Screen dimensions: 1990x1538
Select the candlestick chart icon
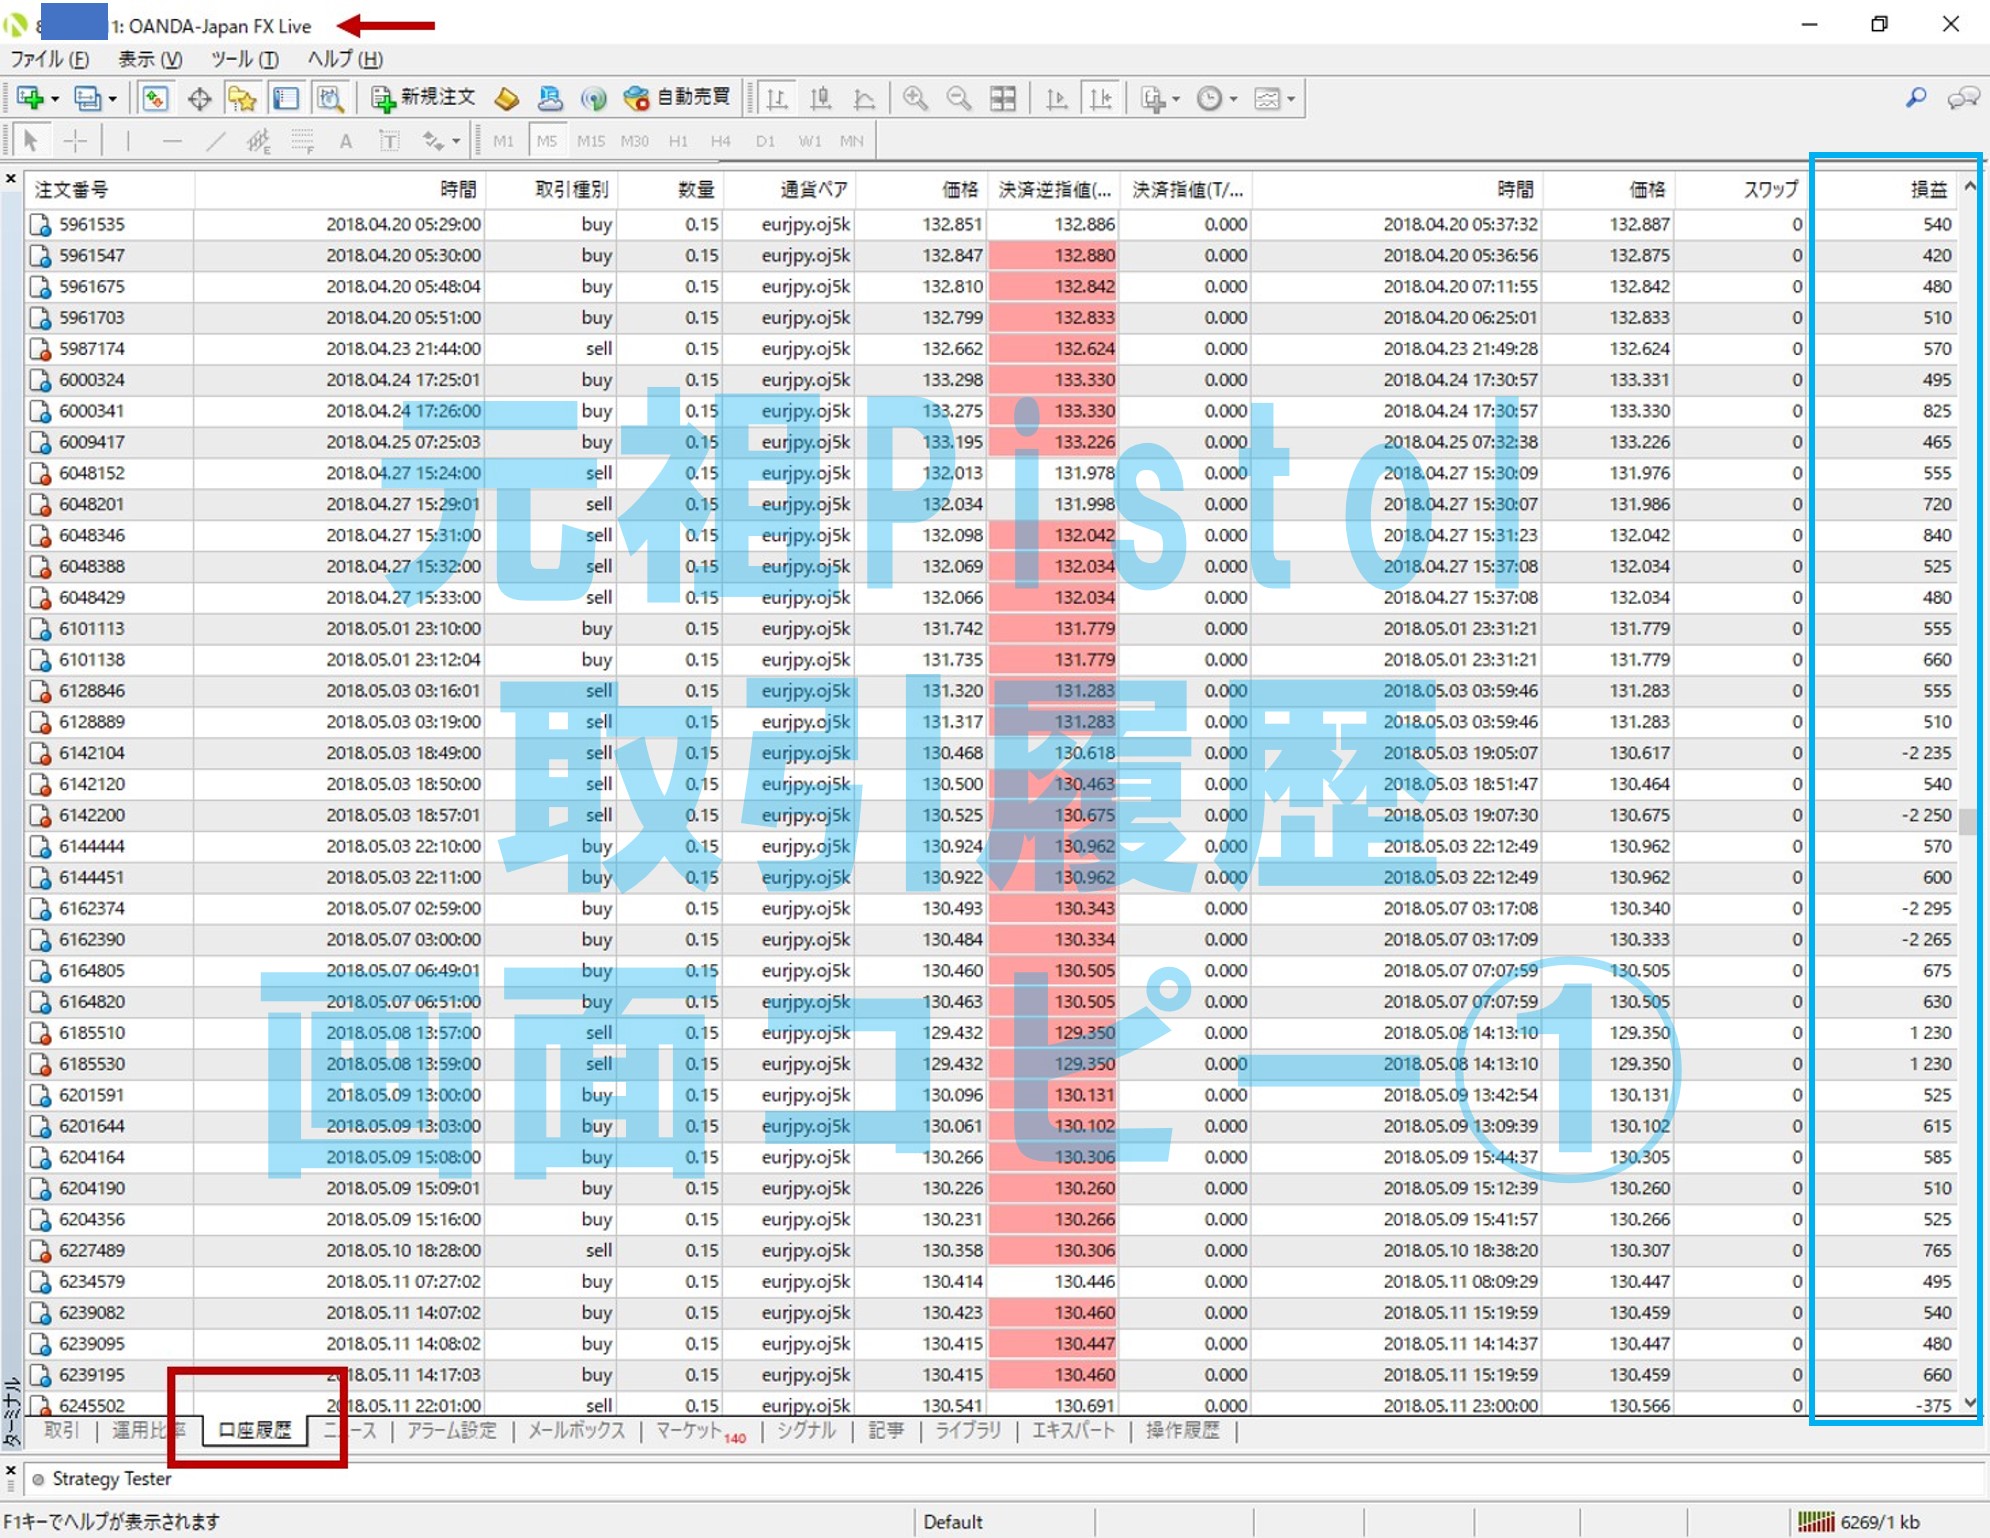click(820, 98)
